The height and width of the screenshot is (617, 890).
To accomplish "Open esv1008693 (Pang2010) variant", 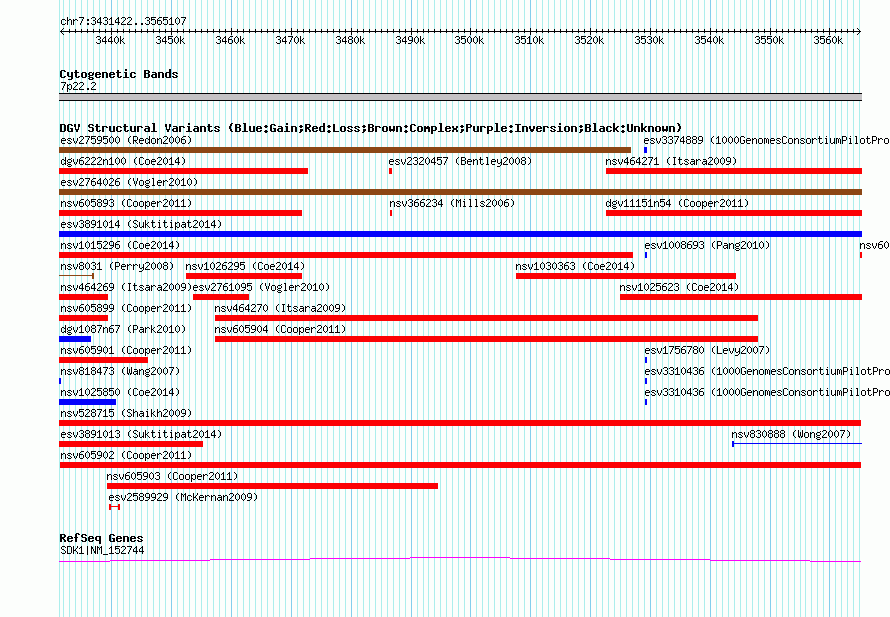I will pyautogui.click(x=707, y=245).
